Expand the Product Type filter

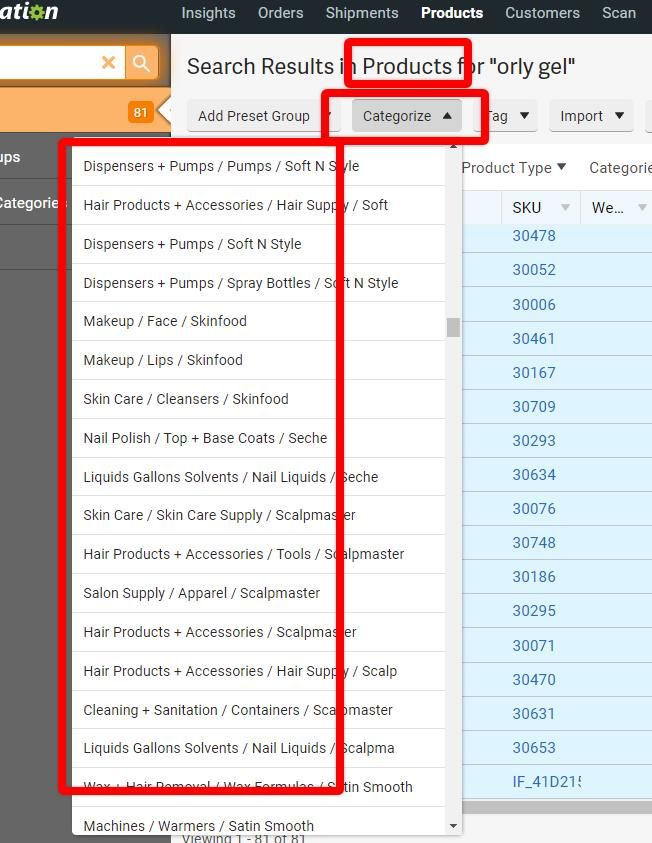[x=514, y=168]
